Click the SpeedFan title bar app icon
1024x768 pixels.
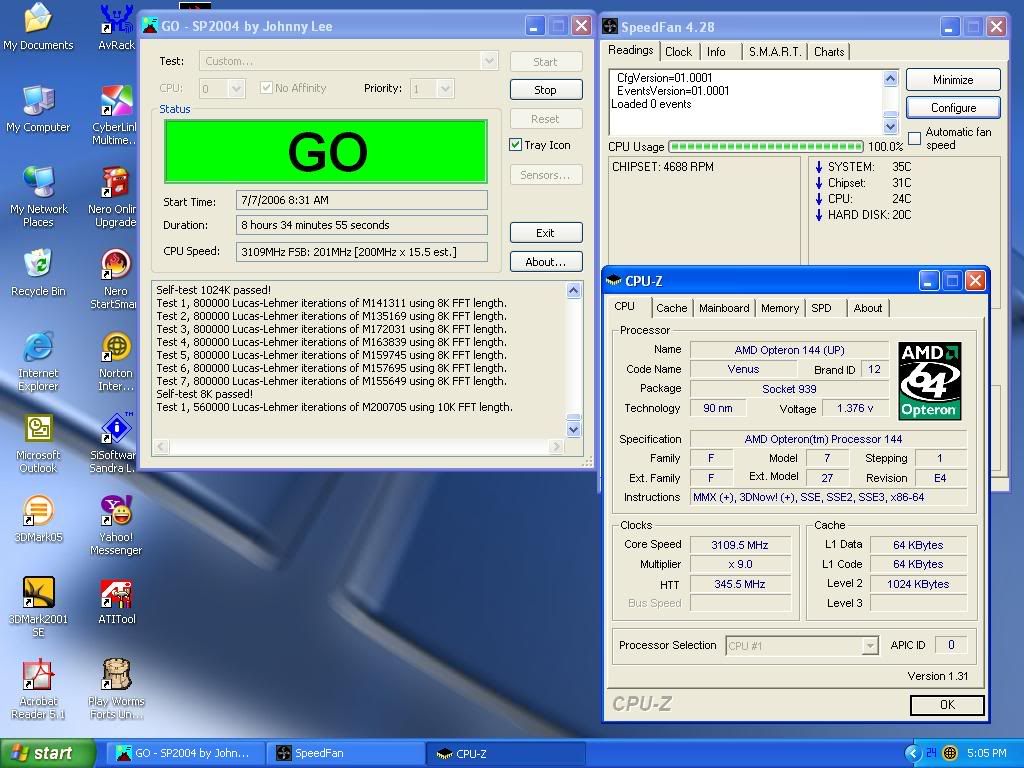pyautogui.click(x=609, y=26)
